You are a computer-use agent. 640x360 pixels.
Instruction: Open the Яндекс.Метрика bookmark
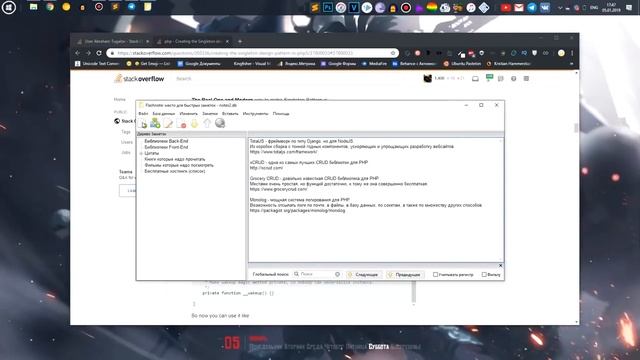(297, 64)
